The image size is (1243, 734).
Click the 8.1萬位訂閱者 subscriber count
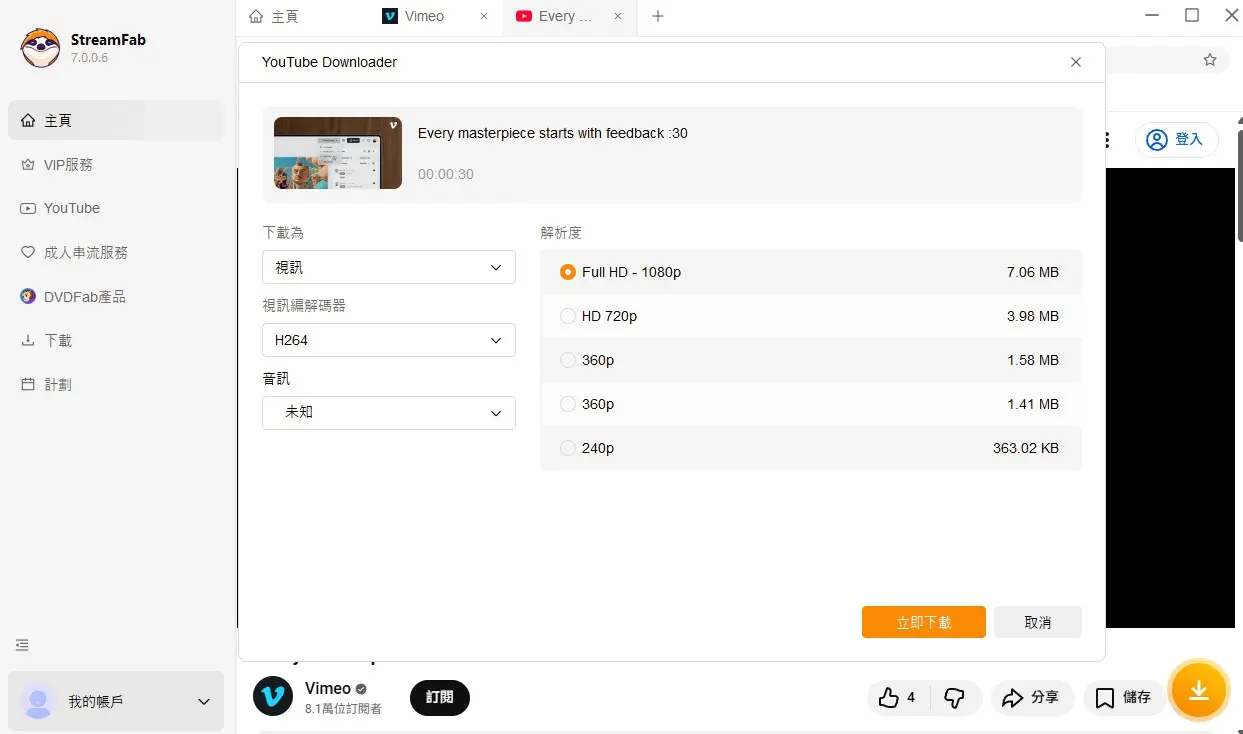click(343, 709)
